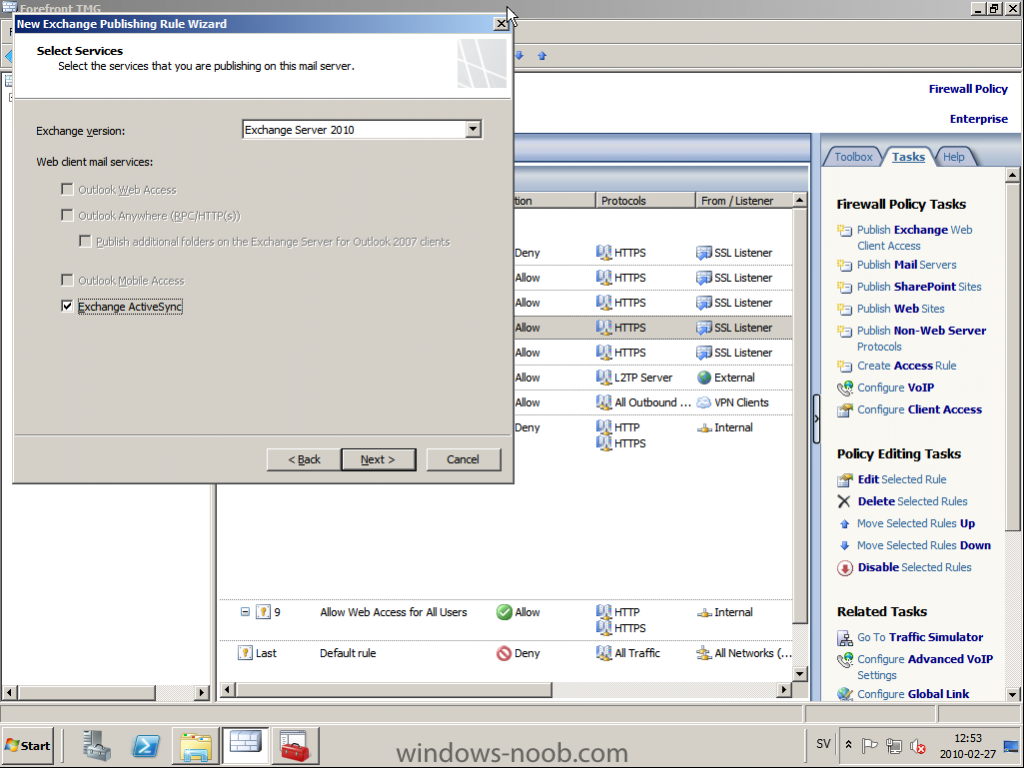Select the All Outbound VPN Clients row
This screenshot has width=1024, height=768.
point(652,402)
